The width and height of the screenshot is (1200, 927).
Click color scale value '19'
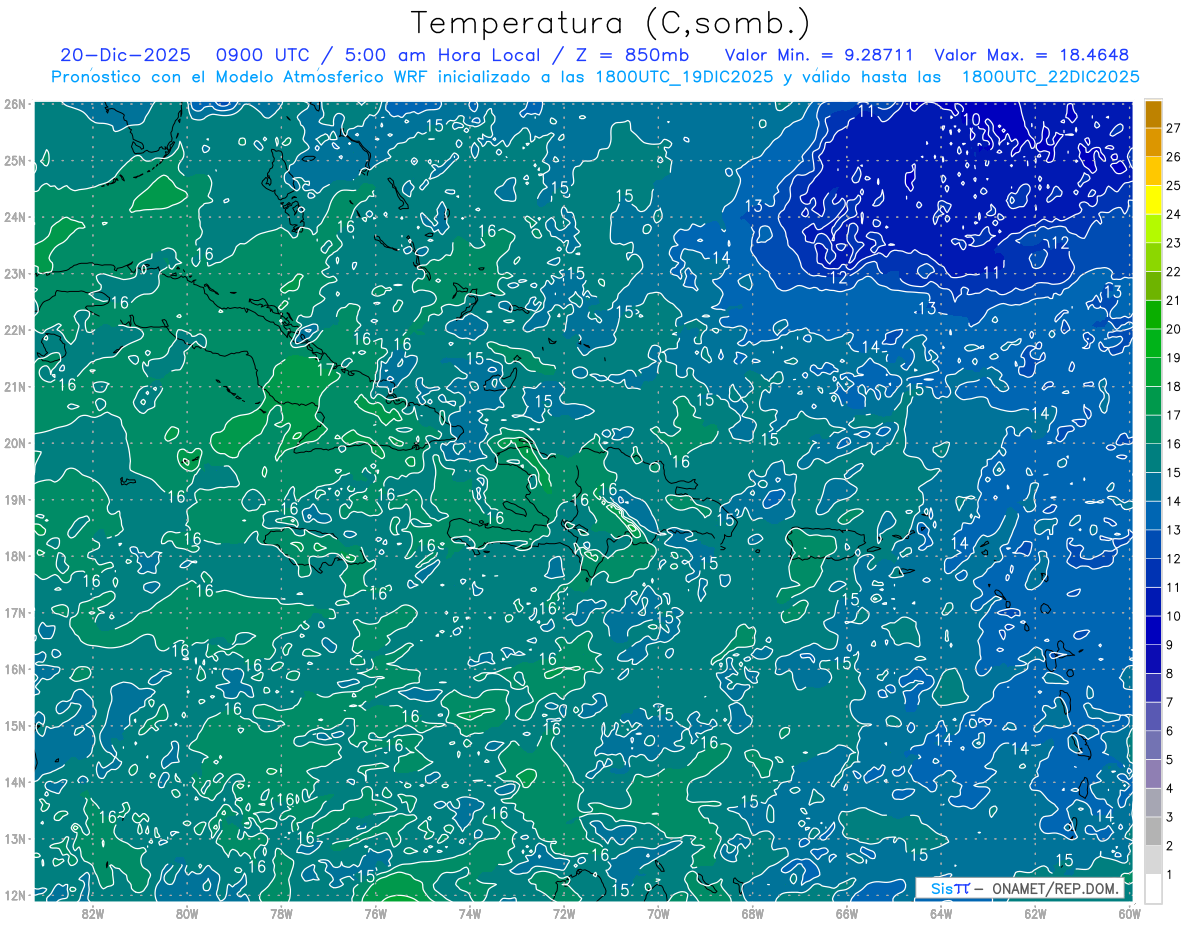tap(1174, 358)
